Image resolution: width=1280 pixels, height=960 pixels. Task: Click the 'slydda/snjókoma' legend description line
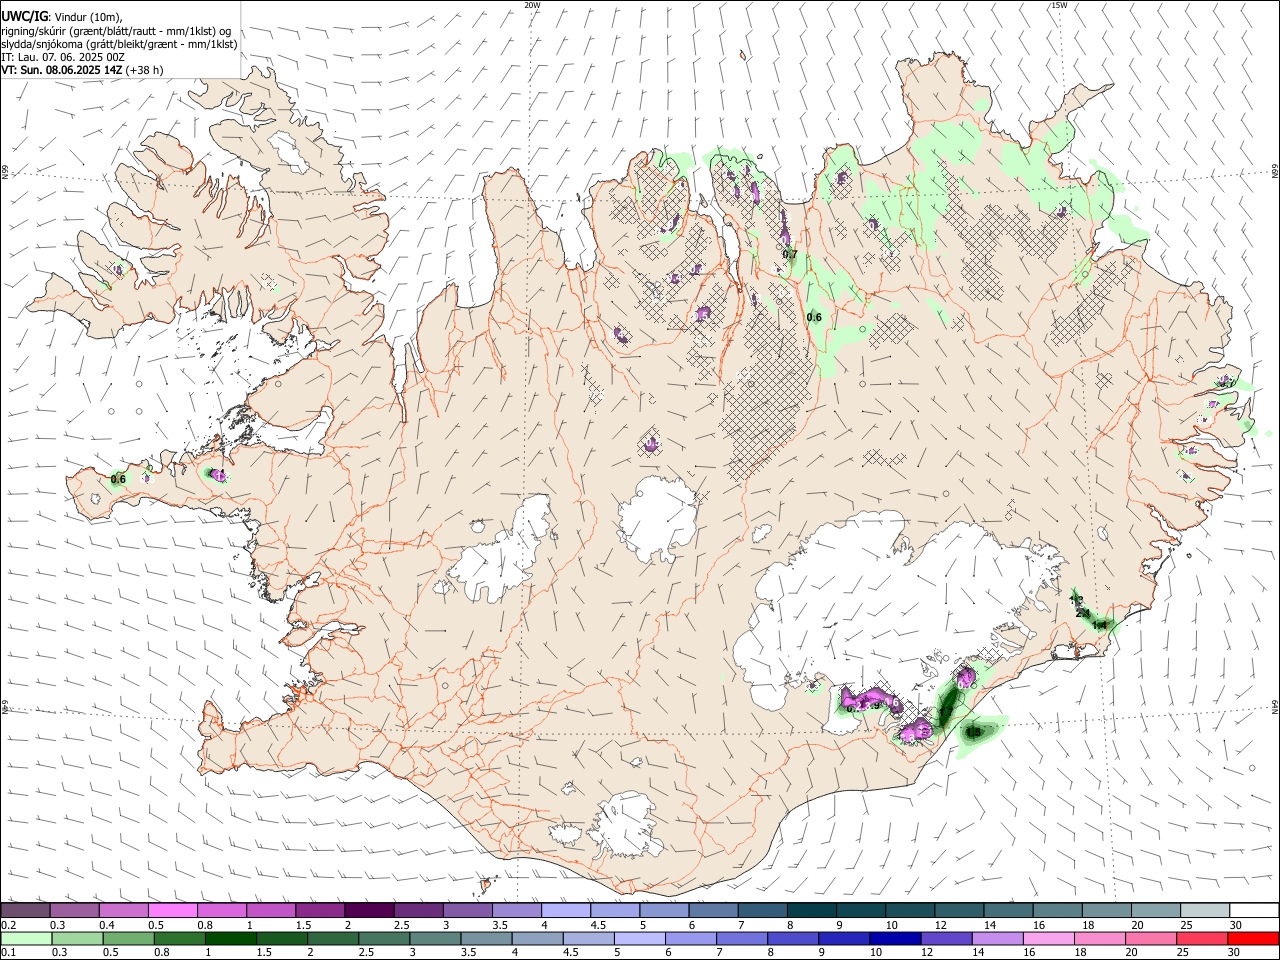119,44
